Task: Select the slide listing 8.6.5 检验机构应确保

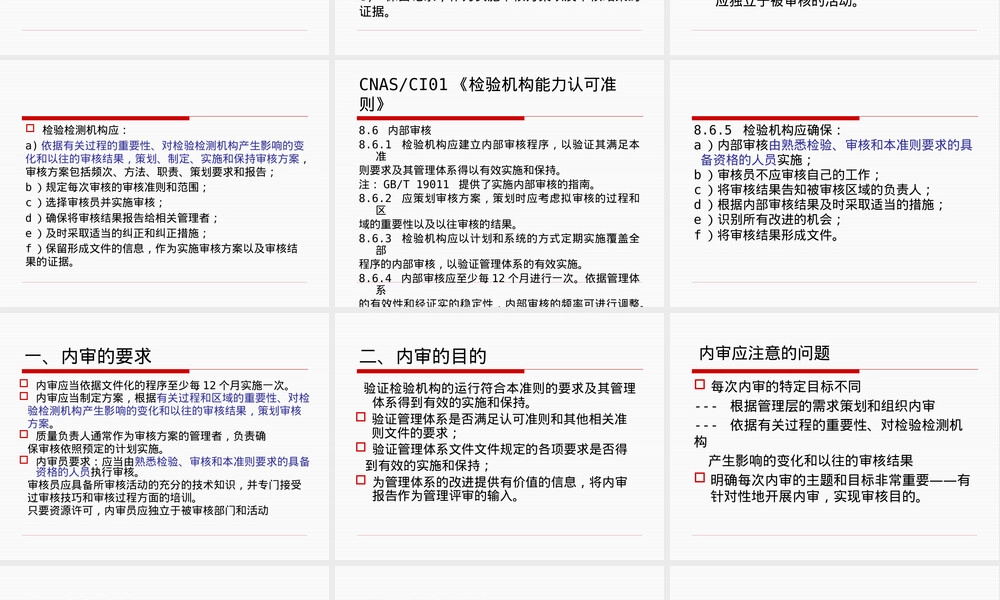Action: pos(835,184)
